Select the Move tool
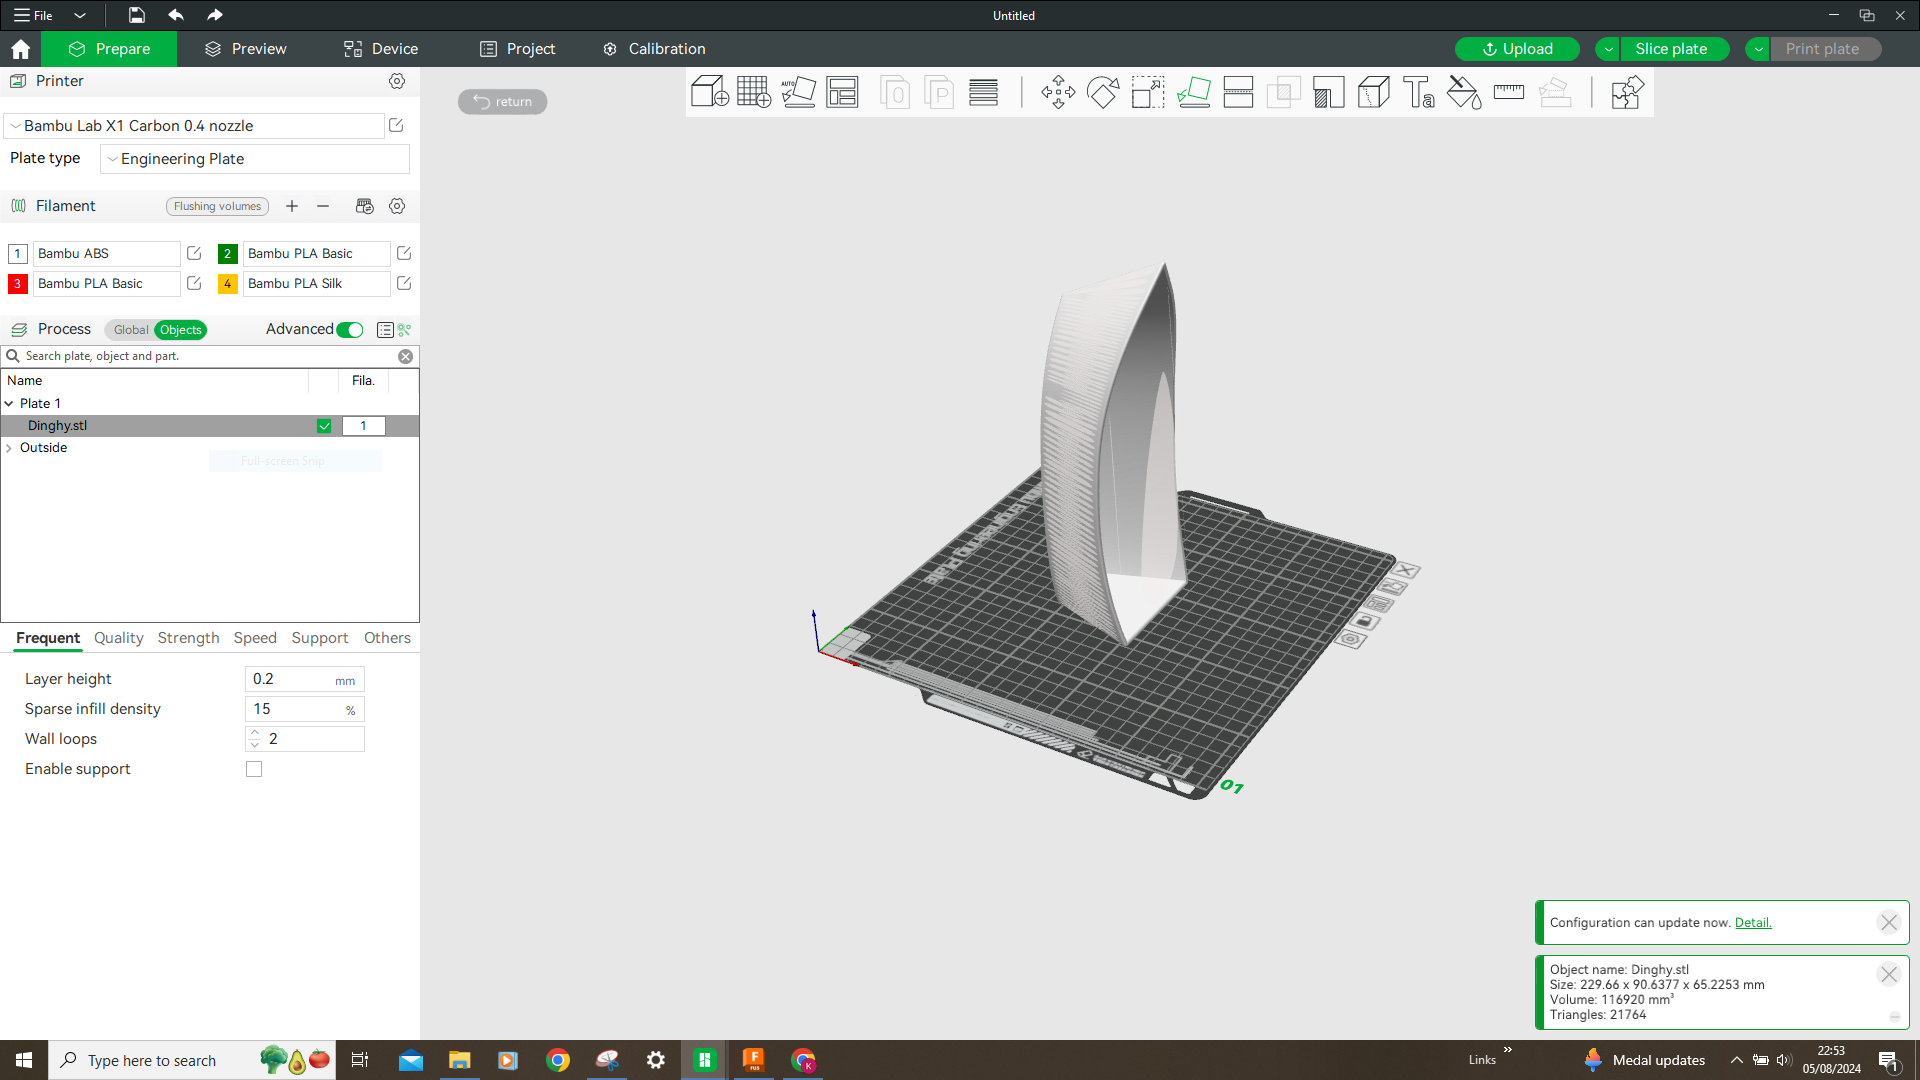Viewport: 1920px width, 1080px height. [x=1058, y=92]
